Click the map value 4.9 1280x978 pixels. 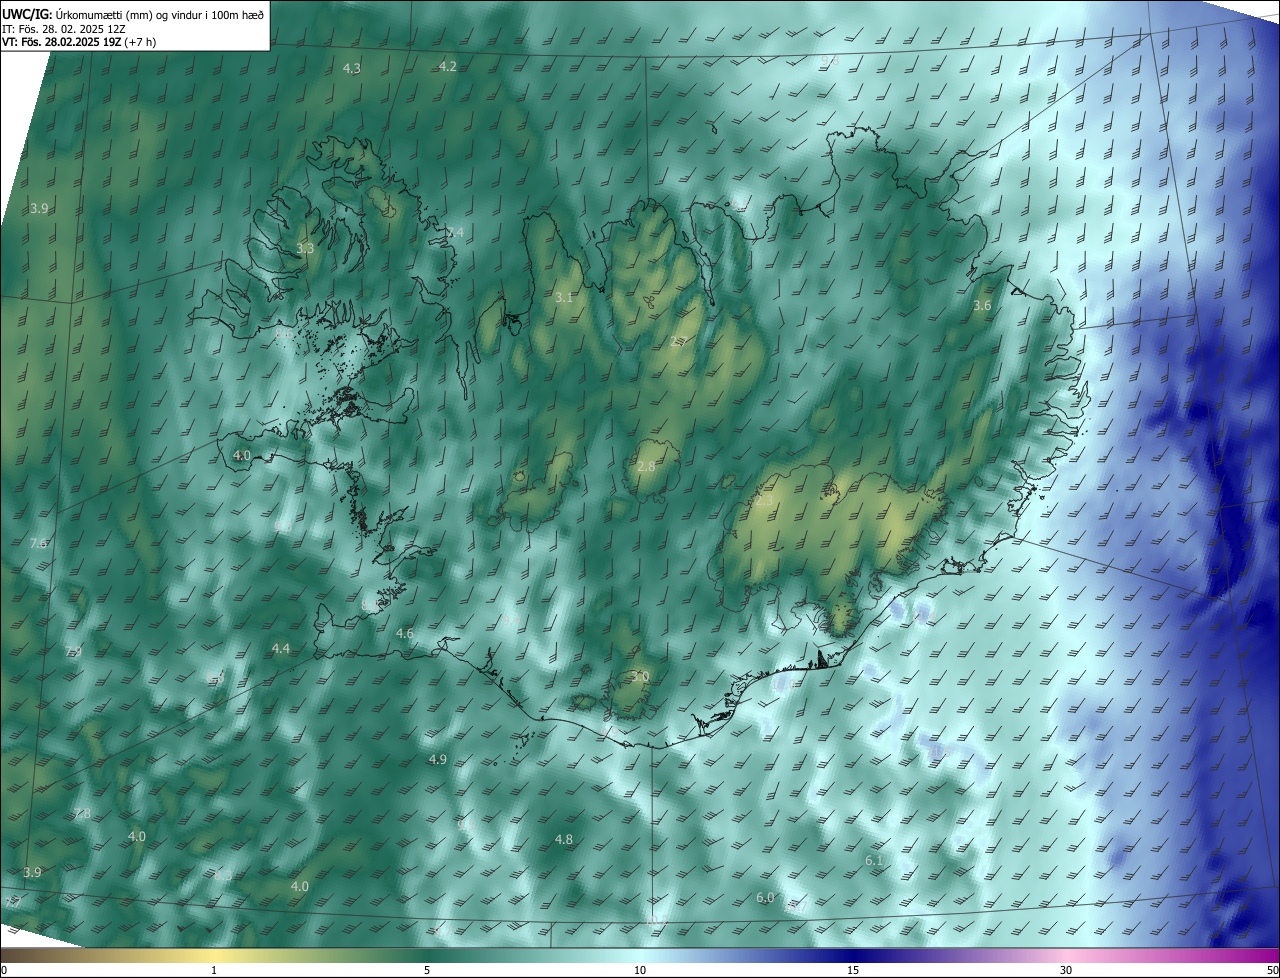(x=437, y=759)
